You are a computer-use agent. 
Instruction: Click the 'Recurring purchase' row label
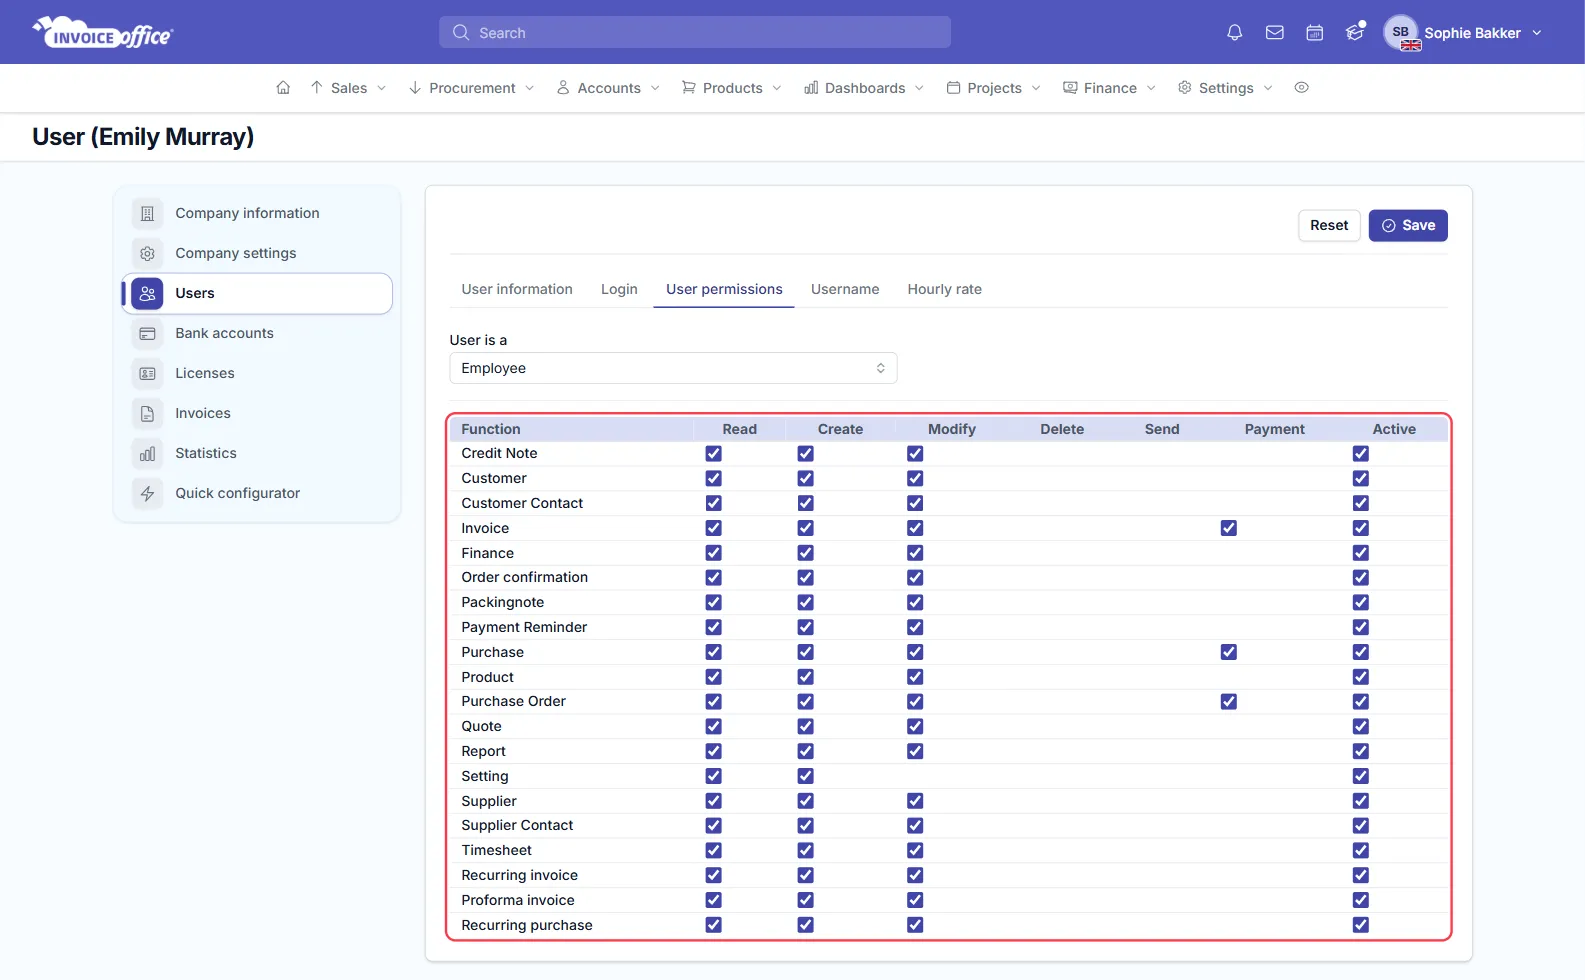527,925
